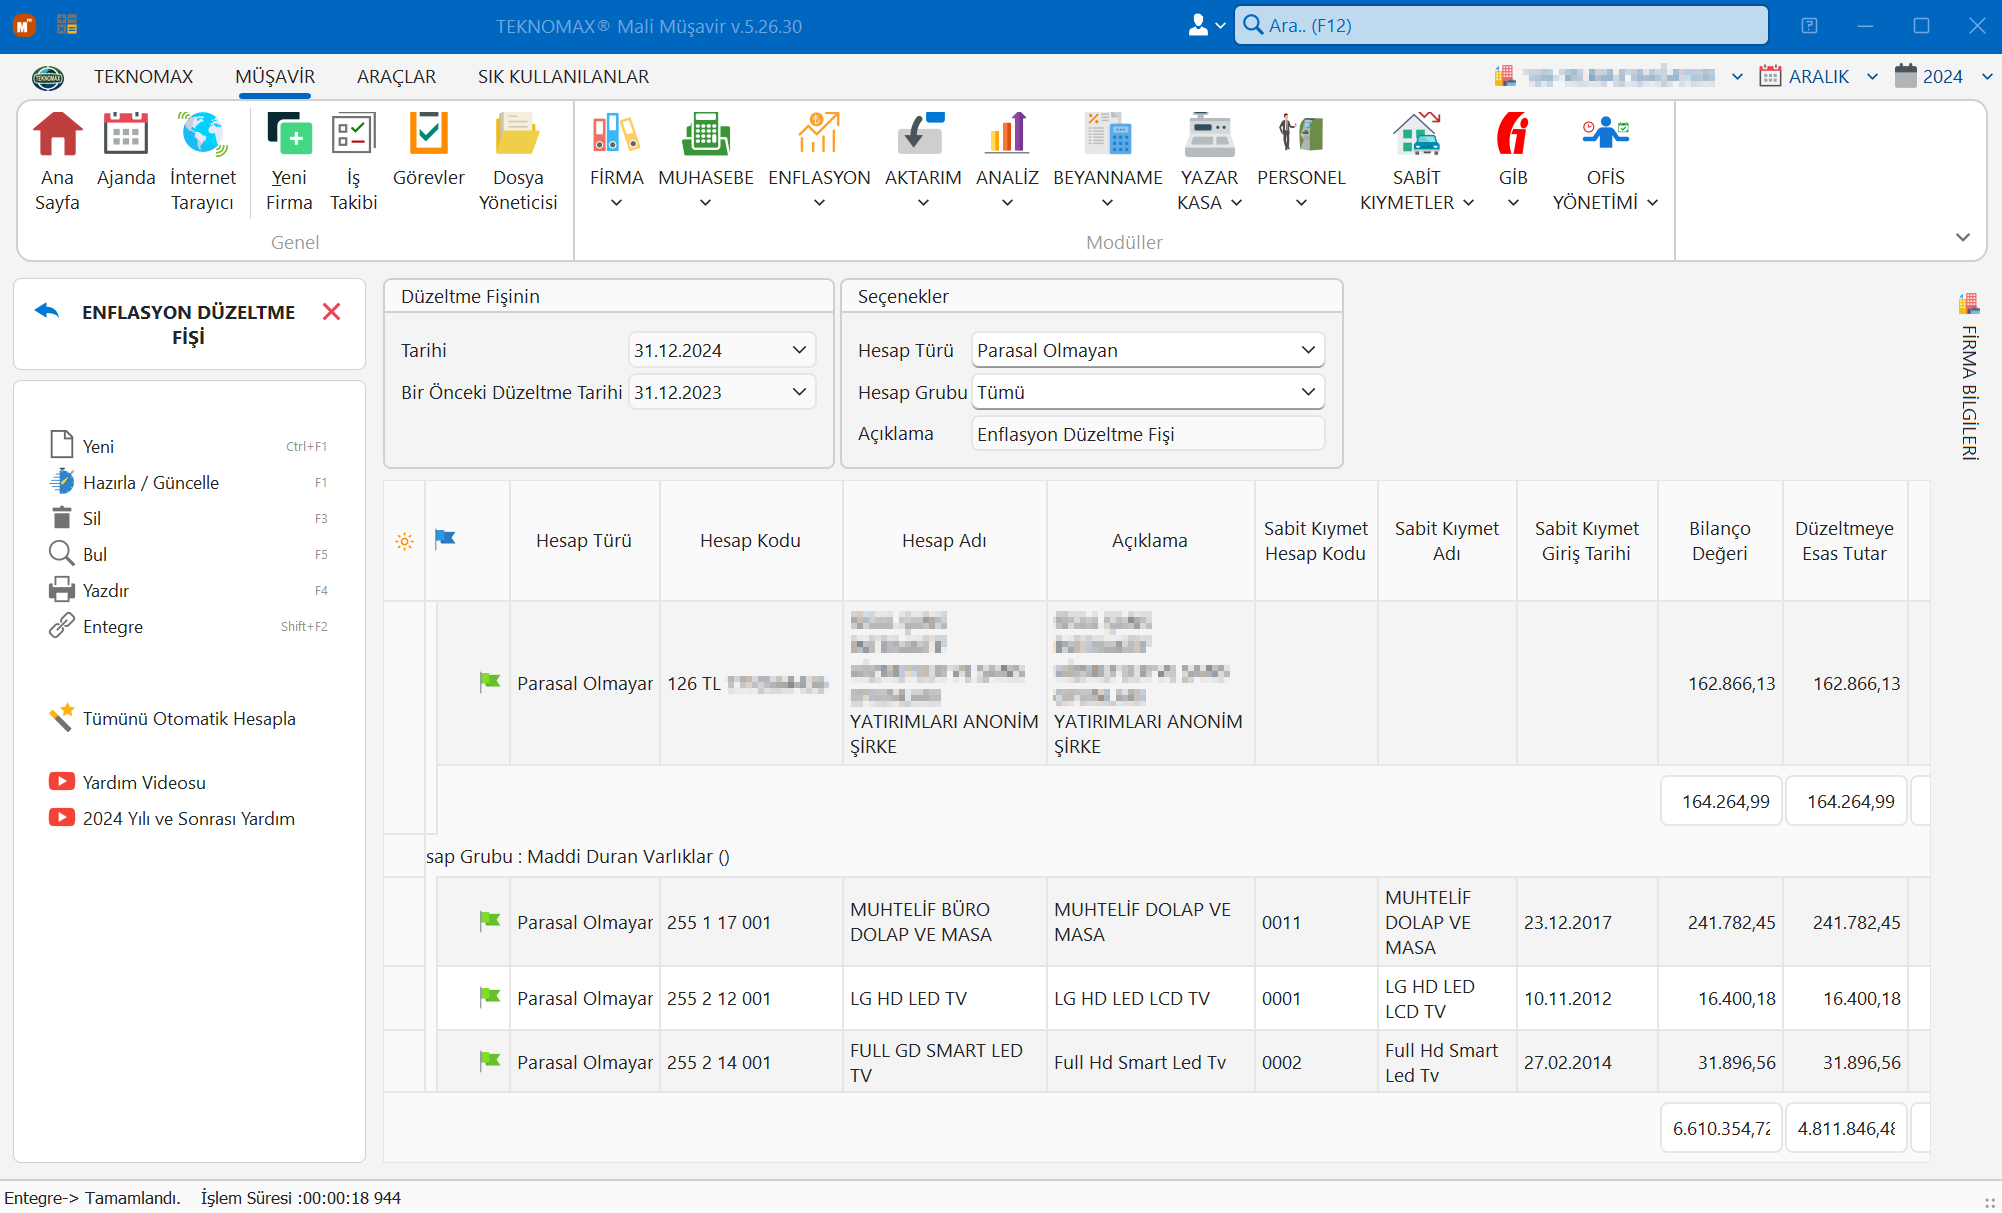Image resolution: width=2002 pixels, height=1213 pixels.
Task: Click the back arrow beside Enflasyon Düzeltme Fişi
Action: pos(47,311)
